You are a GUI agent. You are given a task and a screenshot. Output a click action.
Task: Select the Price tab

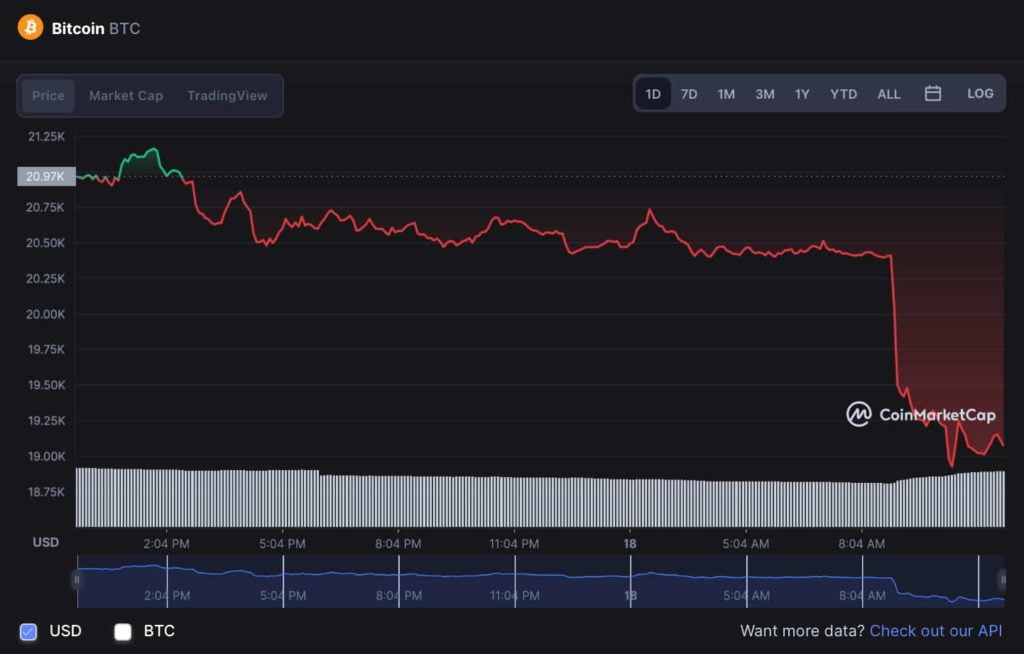click(48, 96)
